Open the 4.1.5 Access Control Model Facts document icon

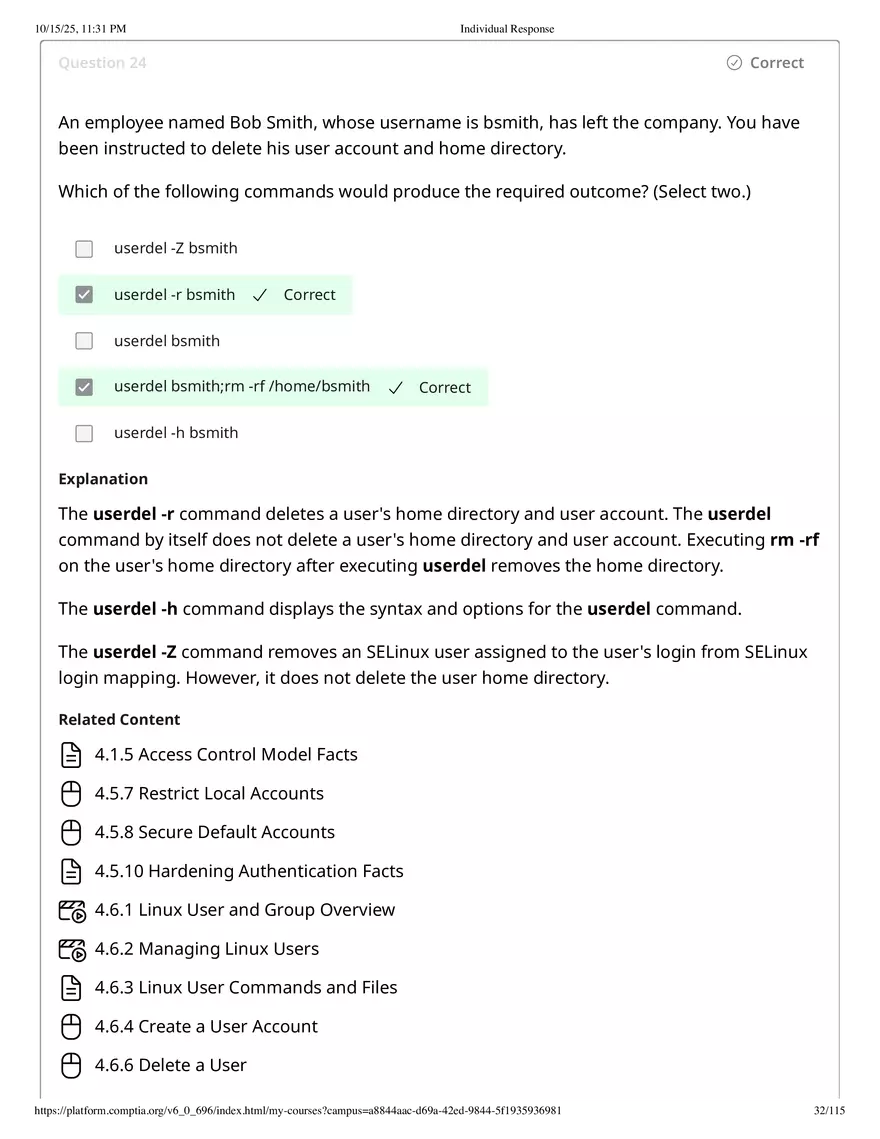pyautogui.click(x=71, y=754)
